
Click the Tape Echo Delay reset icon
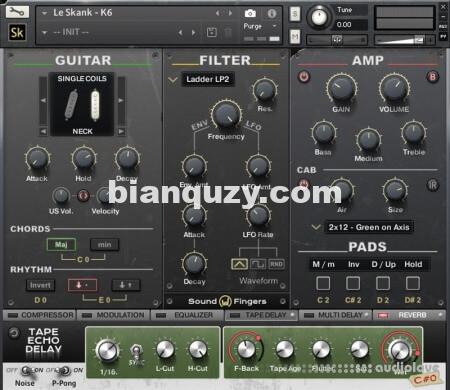point(14,333)
